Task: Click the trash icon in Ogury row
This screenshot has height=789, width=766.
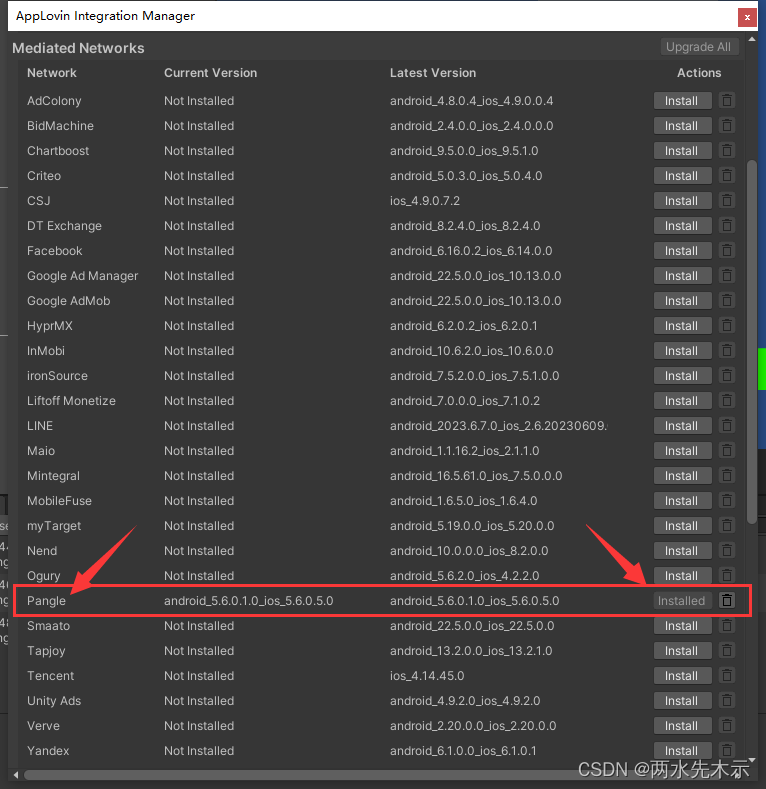Action: pos(727,576)
